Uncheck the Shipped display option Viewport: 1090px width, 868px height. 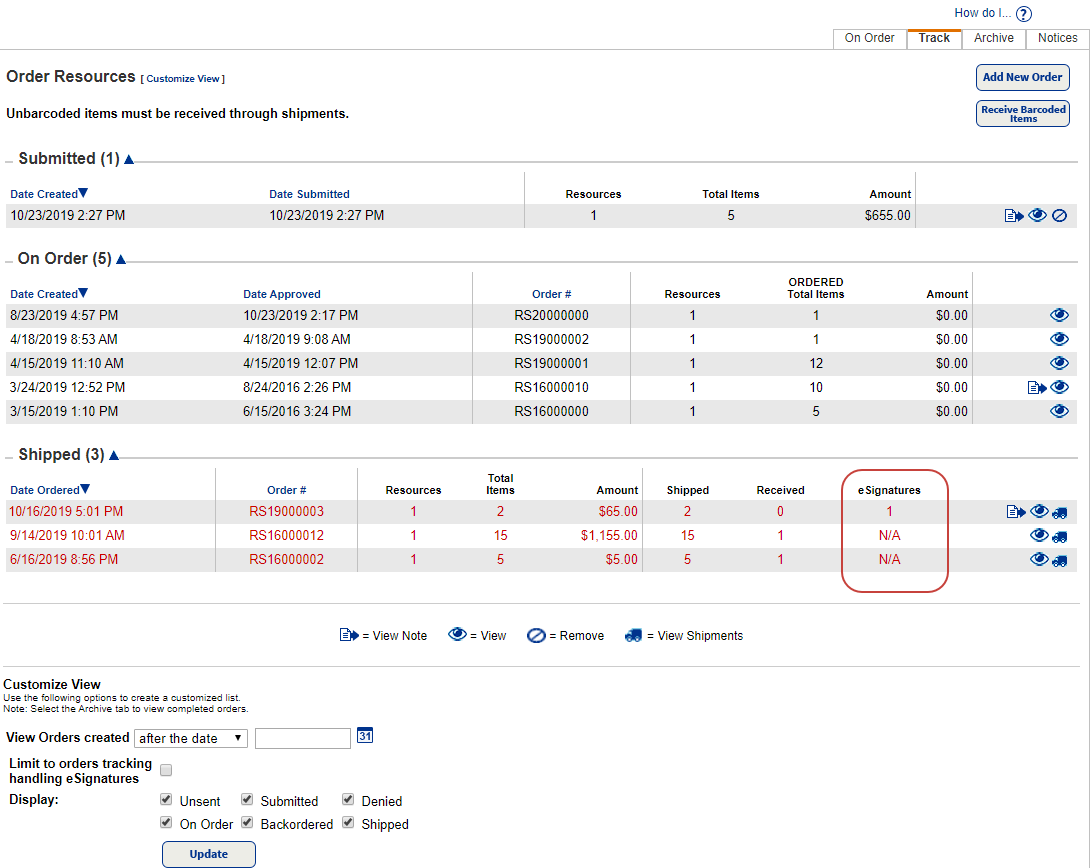tap(348, 823)
